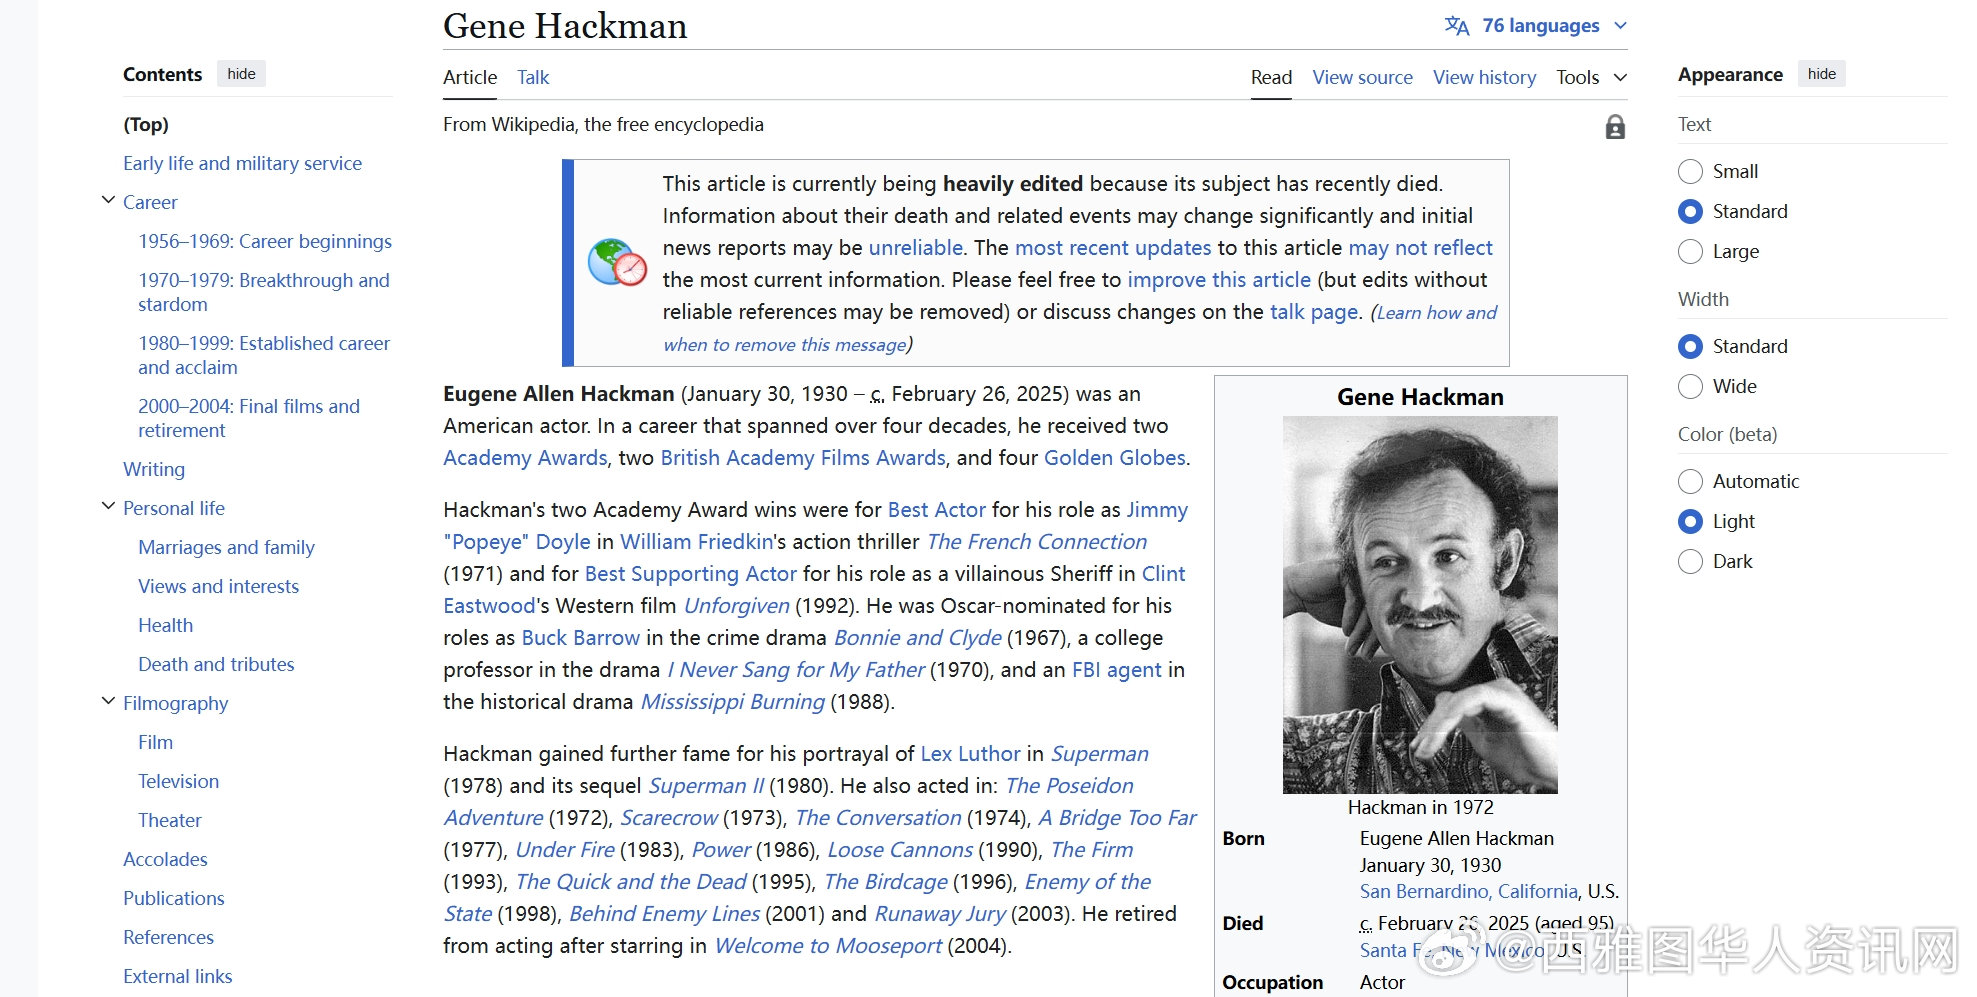This screenshot has width=1977, height=997.
Task: Go to Theater in contents
Action: [169, 820]
